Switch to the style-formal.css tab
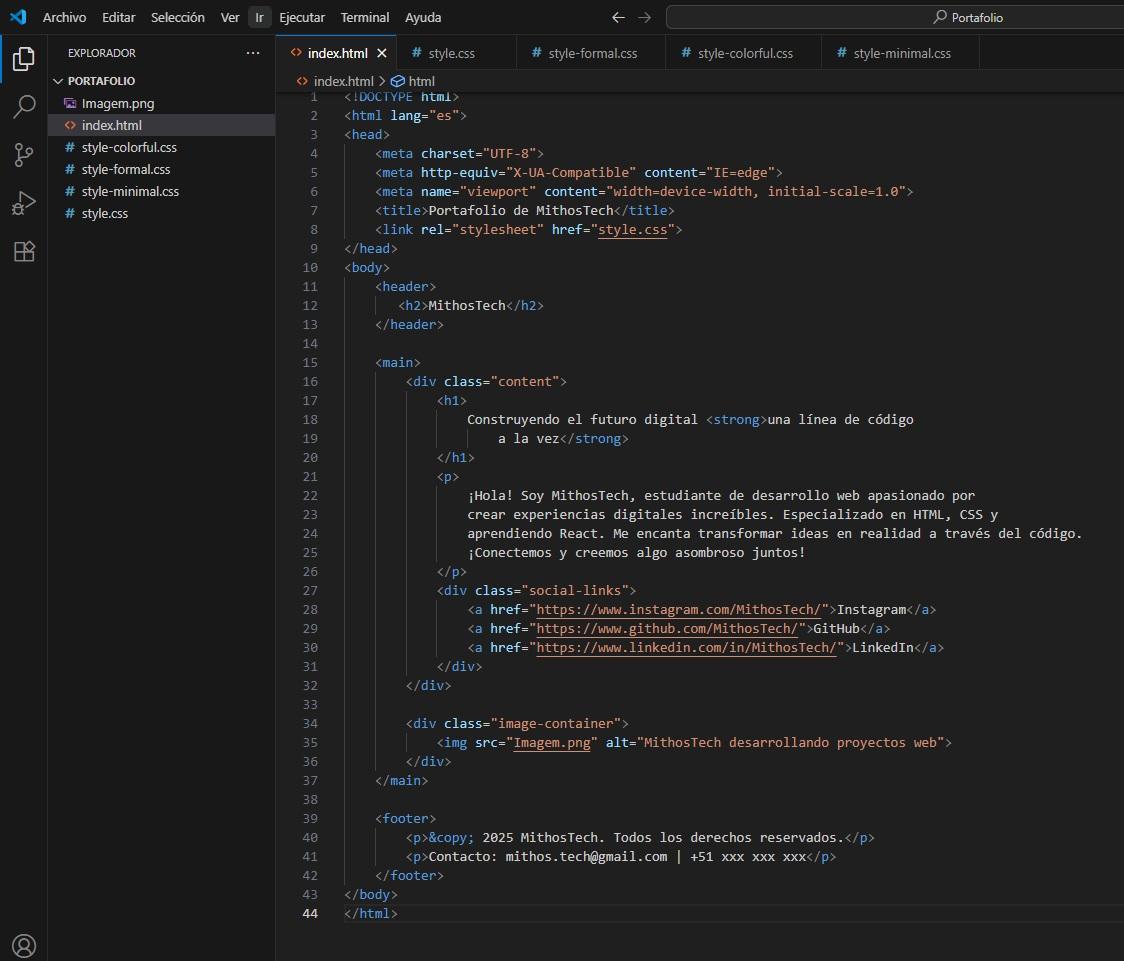This screenshot has height=961, width=1124. 591,53
